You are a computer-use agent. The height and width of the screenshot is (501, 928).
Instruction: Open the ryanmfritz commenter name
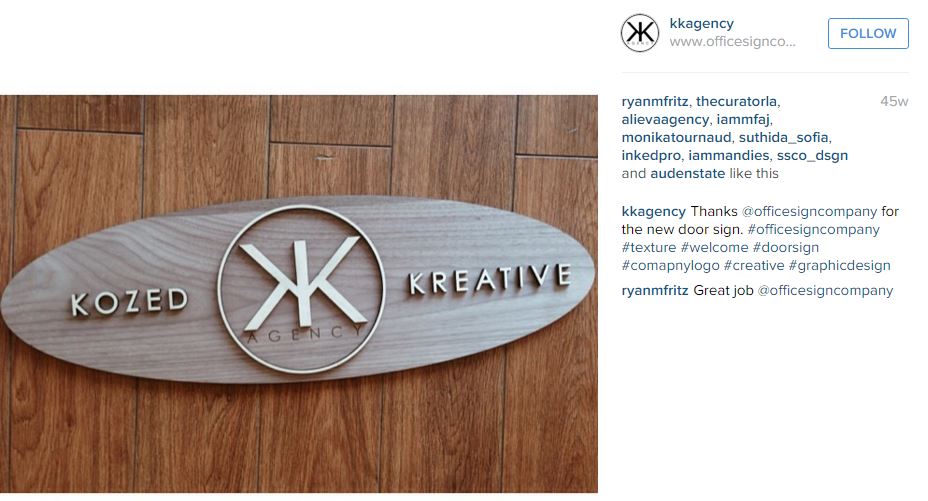[655, 290]
